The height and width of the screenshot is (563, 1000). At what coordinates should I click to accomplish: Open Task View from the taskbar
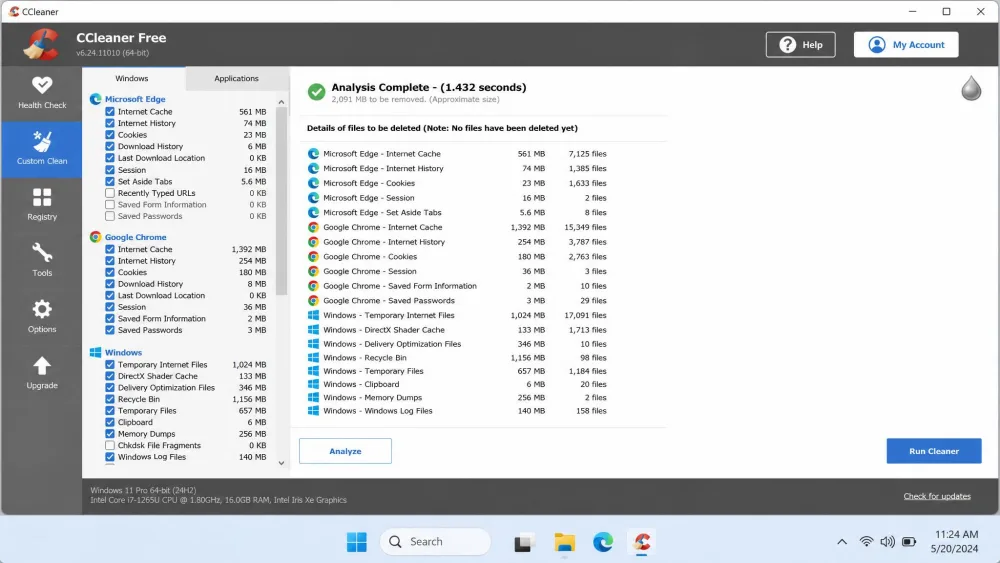pos(524,542)
